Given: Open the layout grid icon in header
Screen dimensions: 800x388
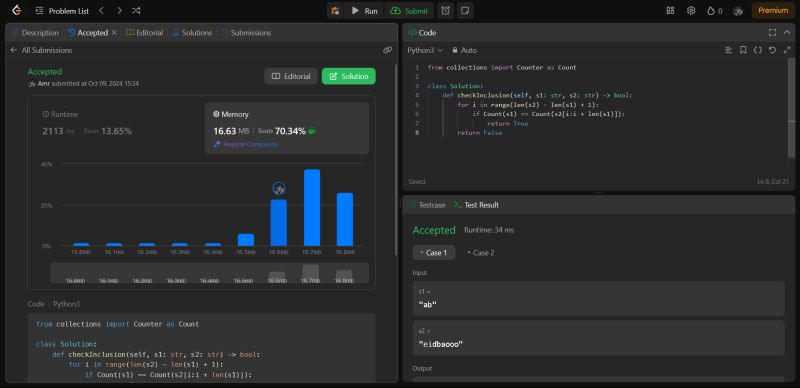Looking at the screenshot, I should [670, 10].
